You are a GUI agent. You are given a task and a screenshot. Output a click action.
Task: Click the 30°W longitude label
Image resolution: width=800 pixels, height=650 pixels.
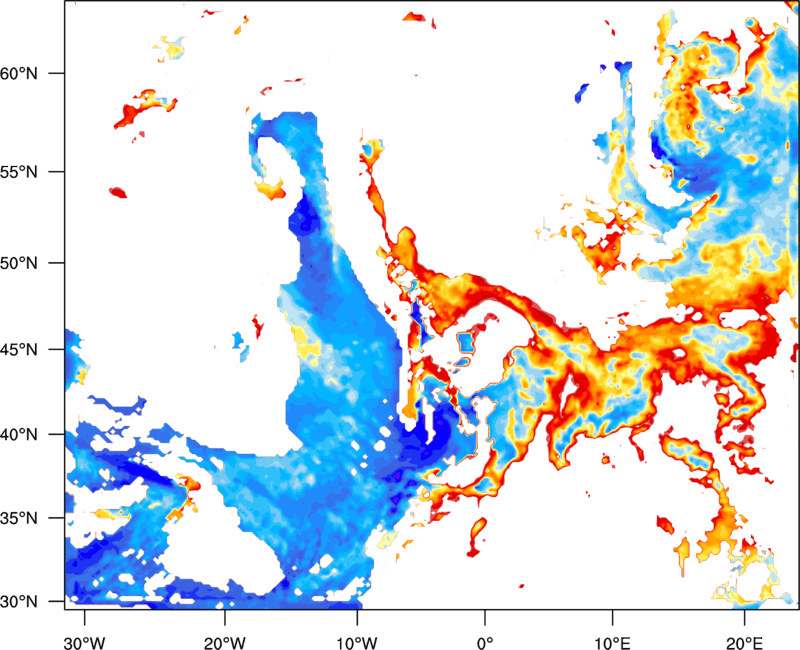84,643
